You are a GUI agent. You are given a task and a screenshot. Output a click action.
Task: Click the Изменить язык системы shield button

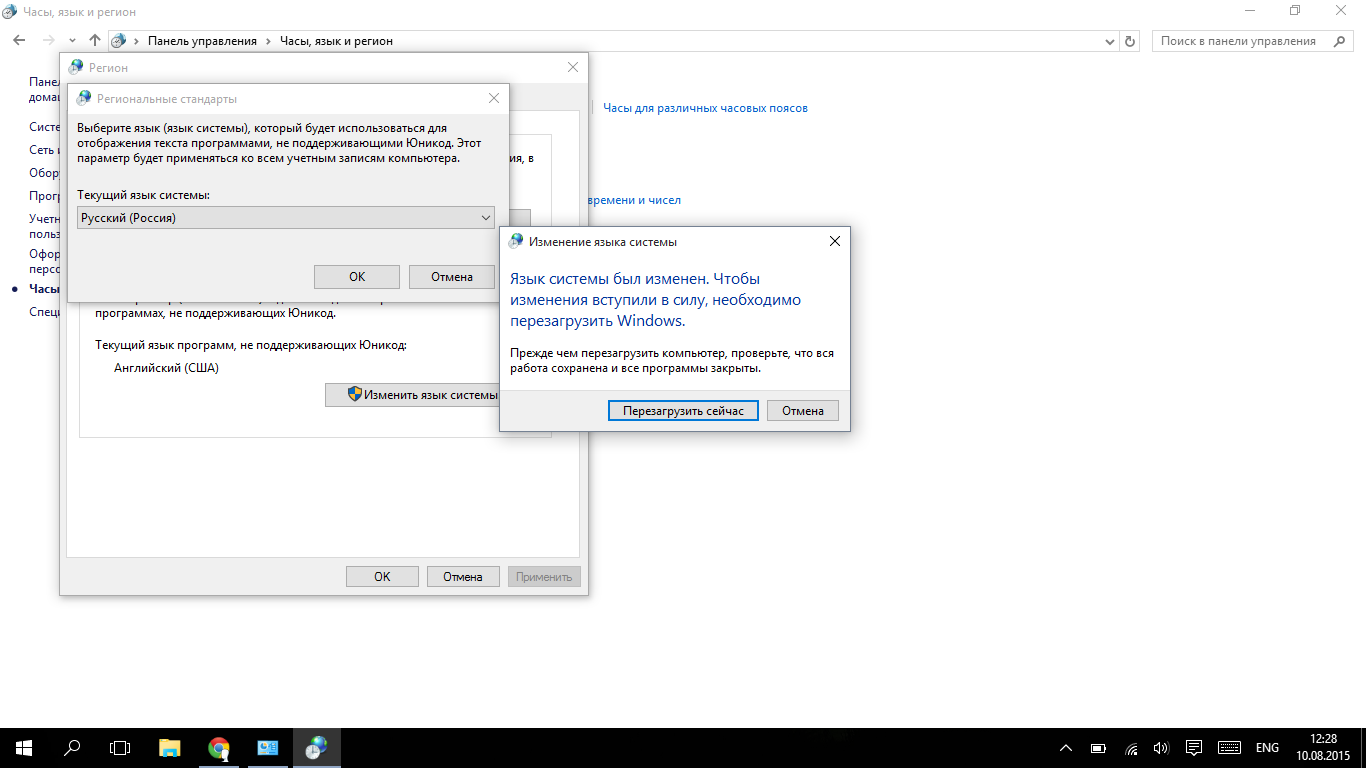pos(421,395)
